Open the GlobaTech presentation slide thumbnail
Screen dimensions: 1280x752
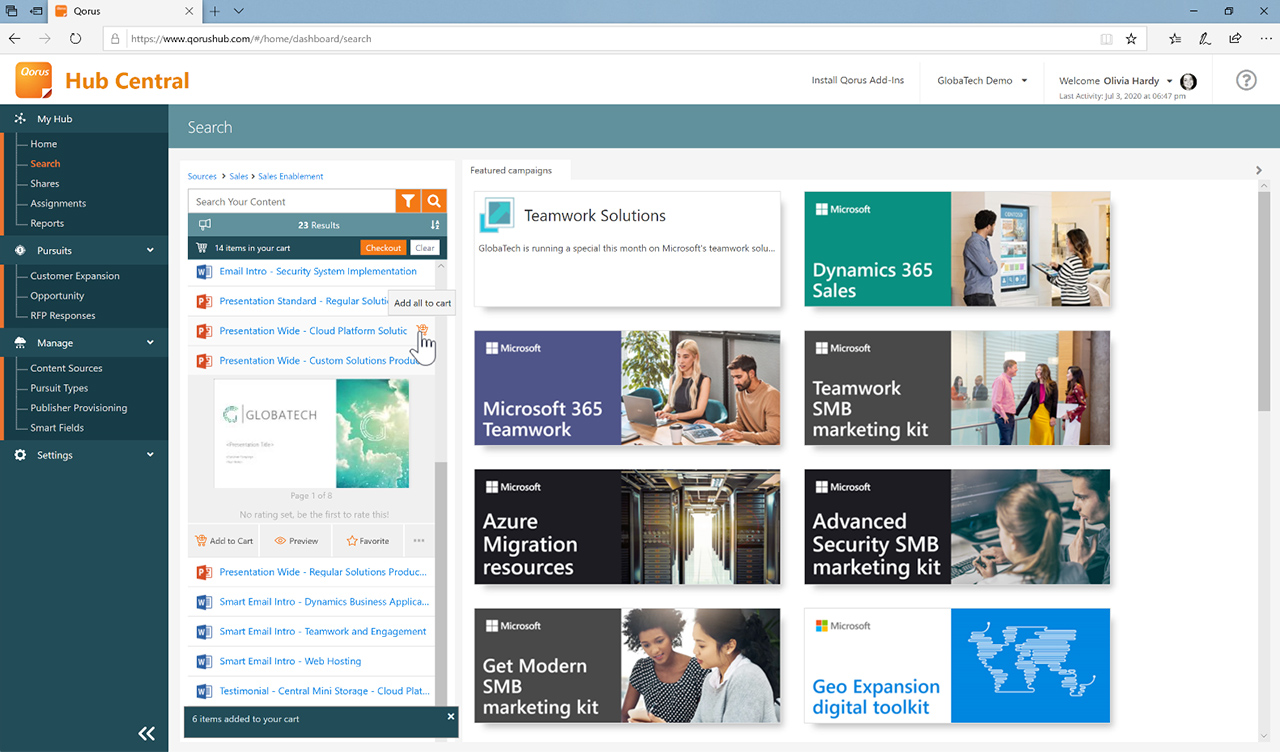[311, 433]
